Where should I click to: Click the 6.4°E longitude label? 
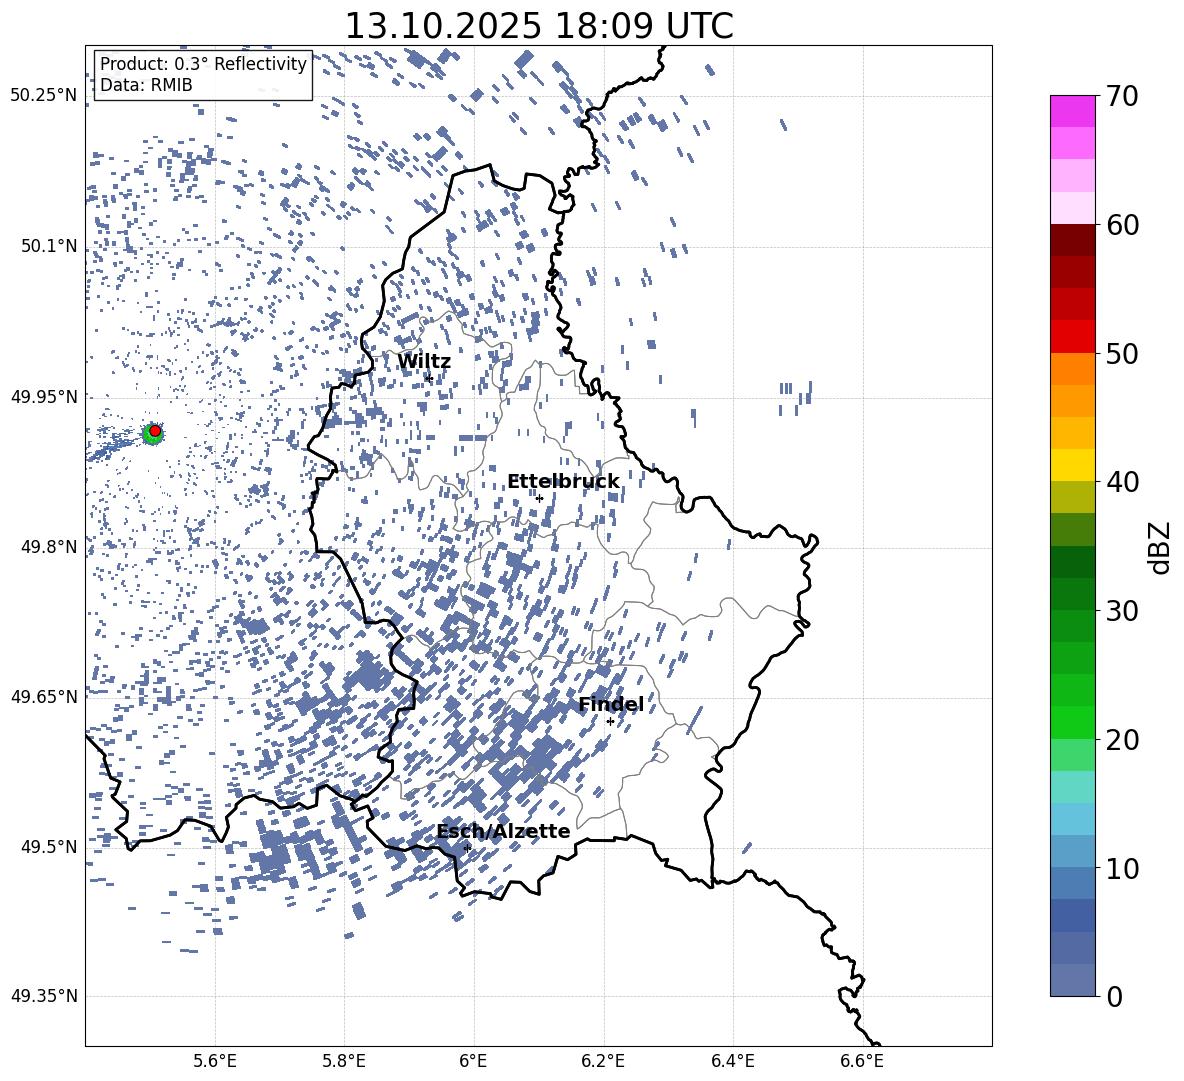(732, 1061)
